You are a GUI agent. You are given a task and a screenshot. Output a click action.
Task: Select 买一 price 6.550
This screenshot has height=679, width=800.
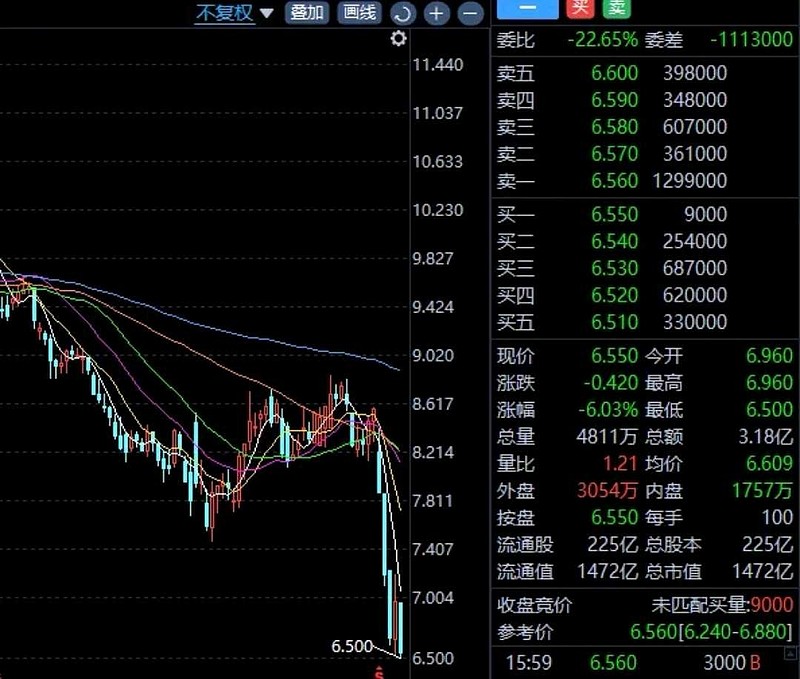[614, 215]
